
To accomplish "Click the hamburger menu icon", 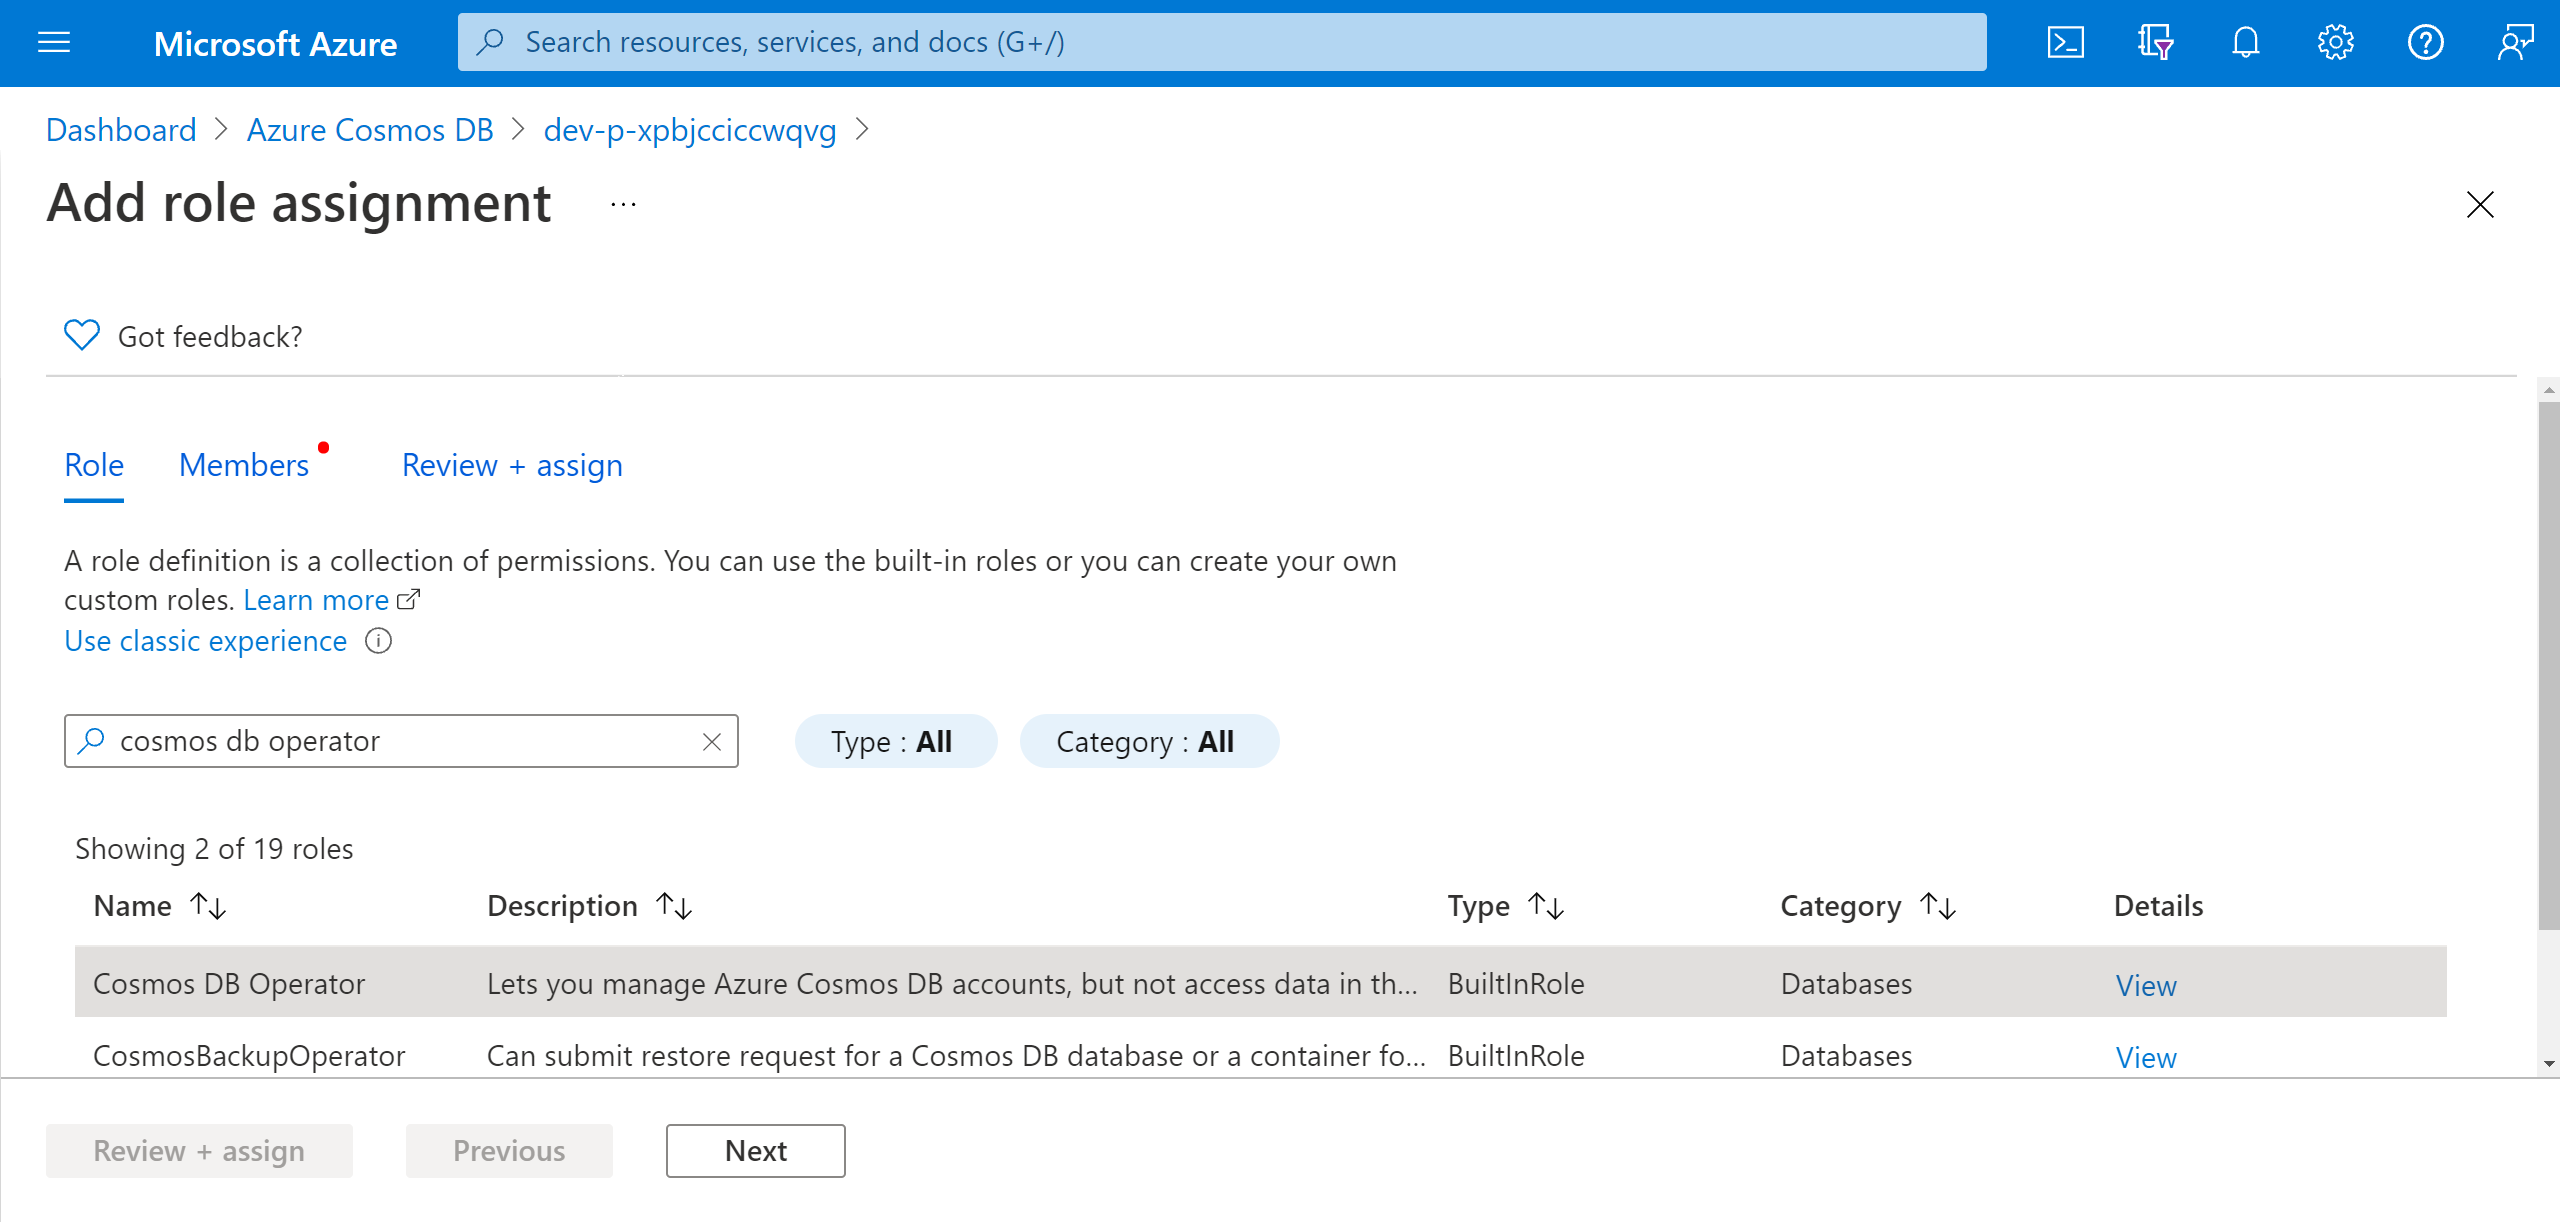I will tap(56, 41).
